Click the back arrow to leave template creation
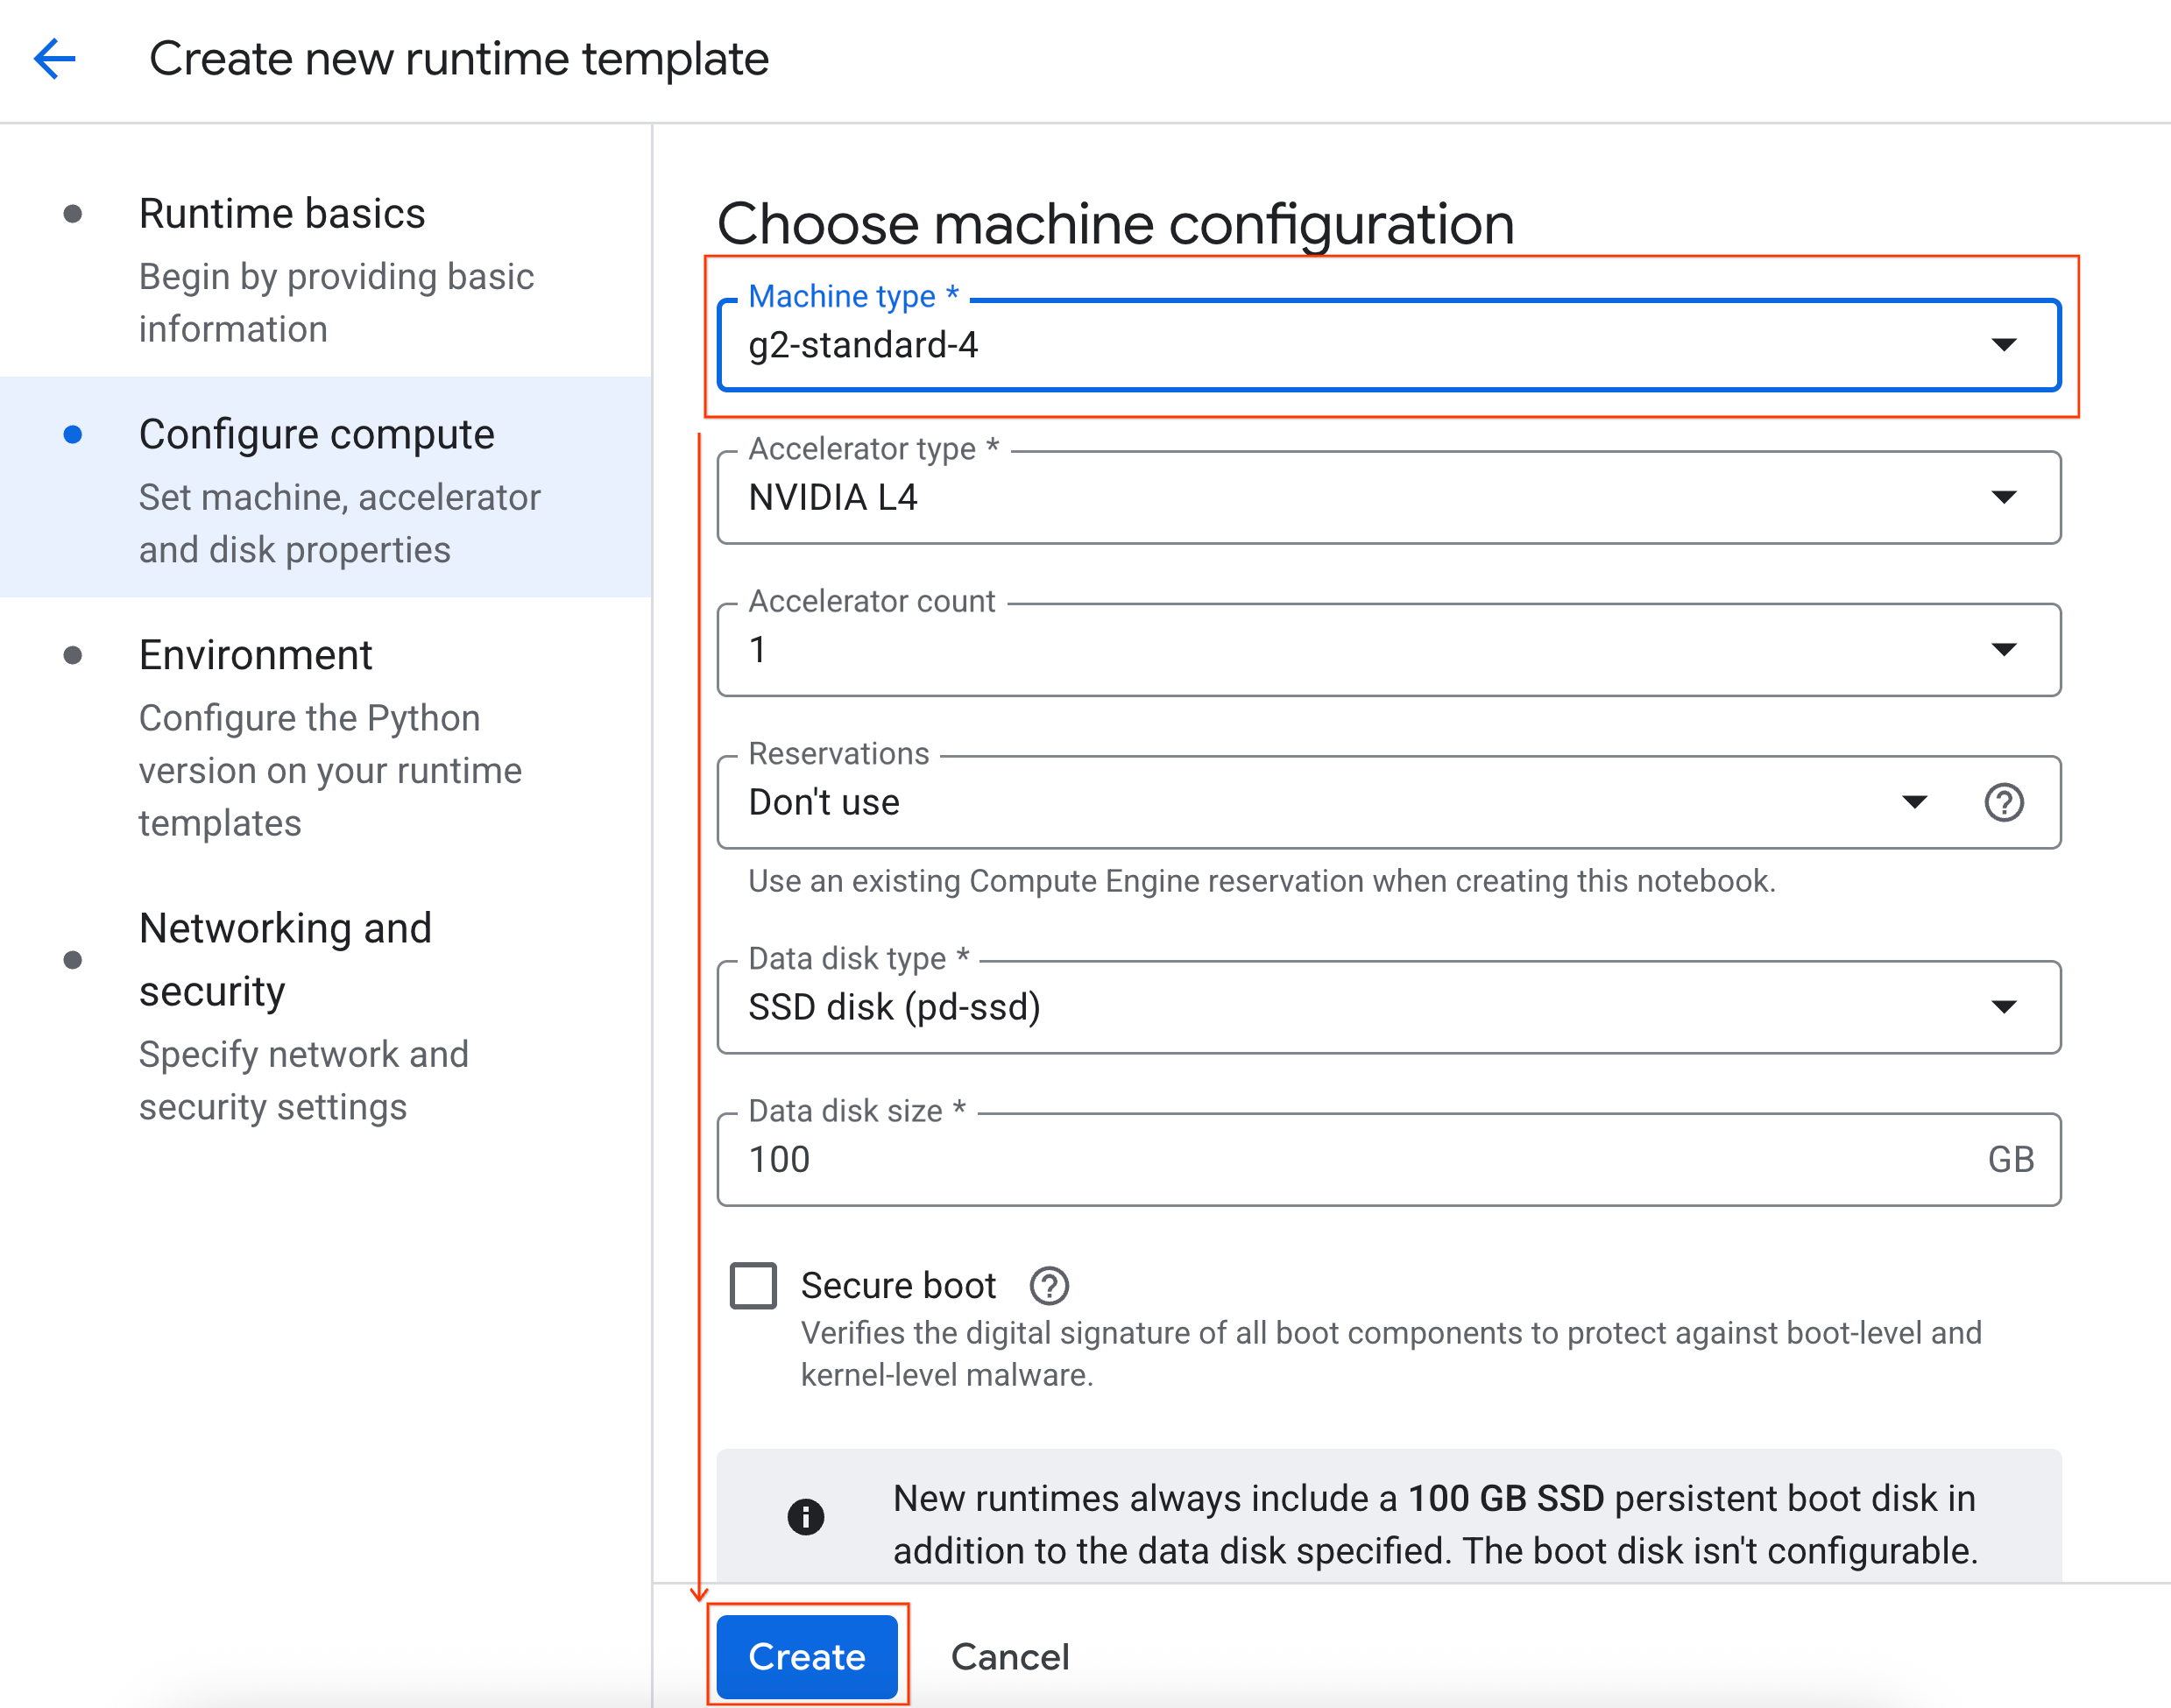This screenshot has height=1708, width=2171. 55,58
